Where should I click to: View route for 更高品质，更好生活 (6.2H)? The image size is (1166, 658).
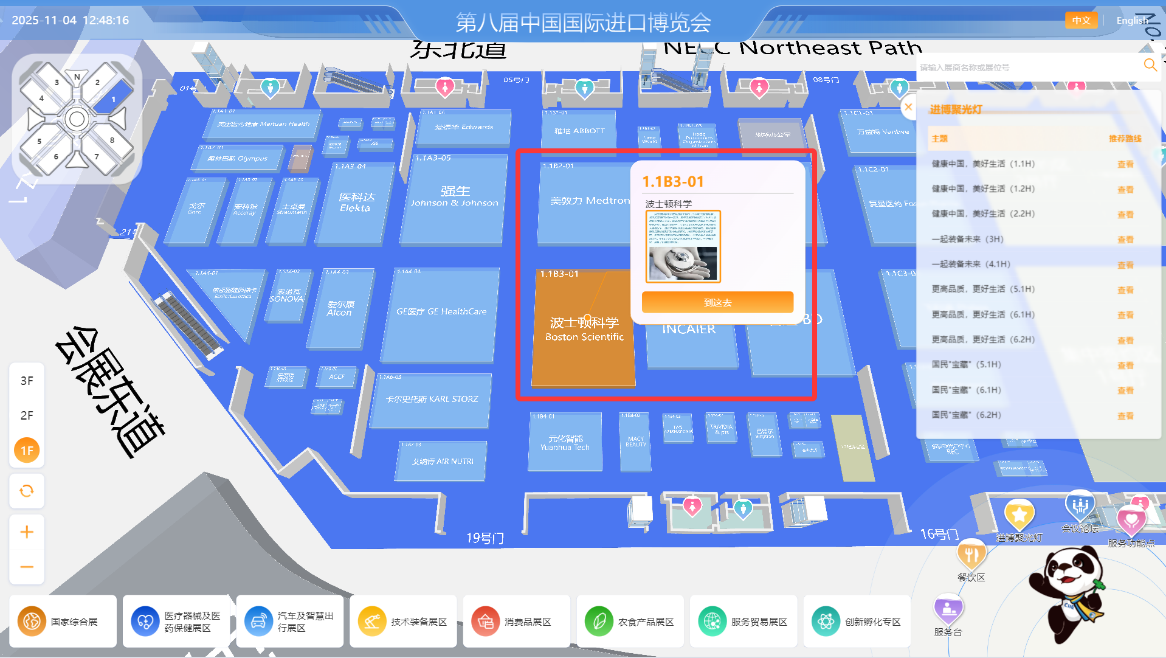point(1125,341)
